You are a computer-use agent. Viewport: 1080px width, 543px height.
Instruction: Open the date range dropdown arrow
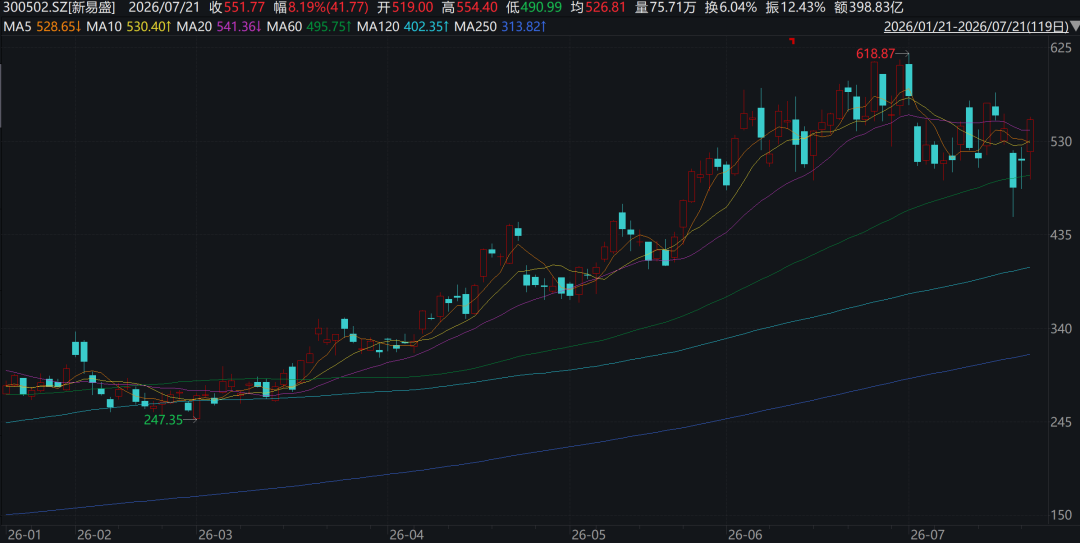coord(1074,27)
